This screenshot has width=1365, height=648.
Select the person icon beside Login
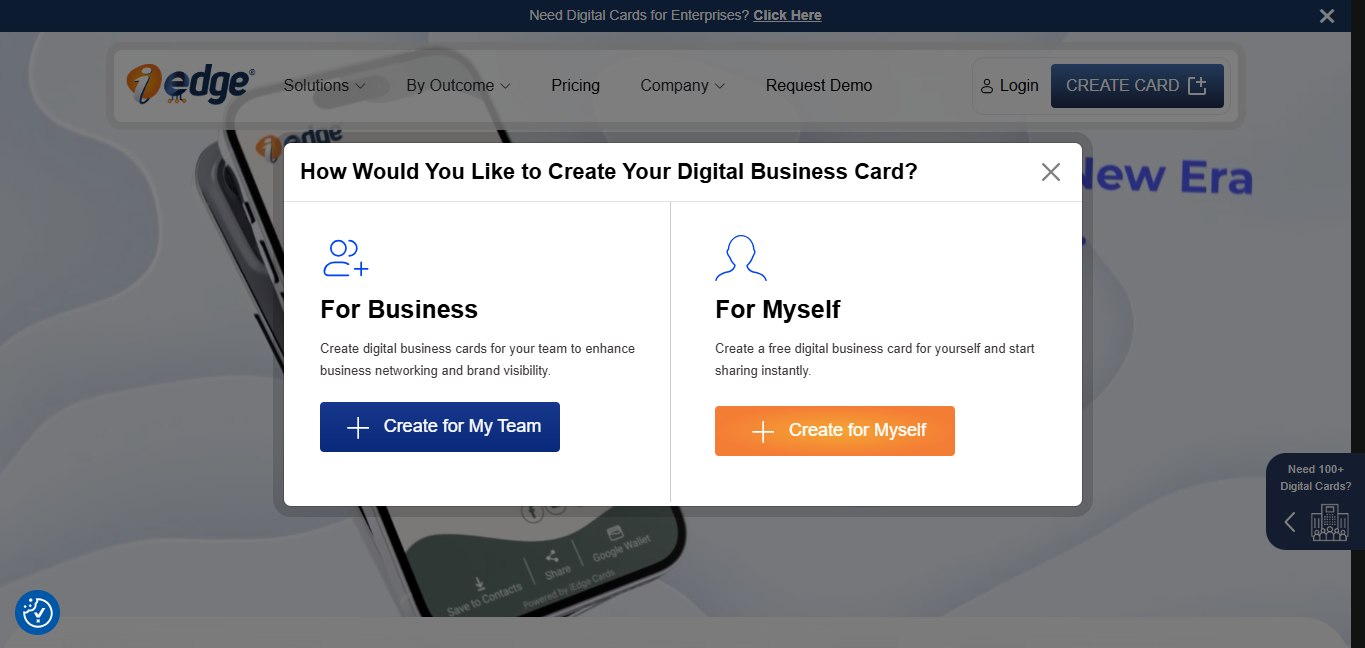[988, 85]
